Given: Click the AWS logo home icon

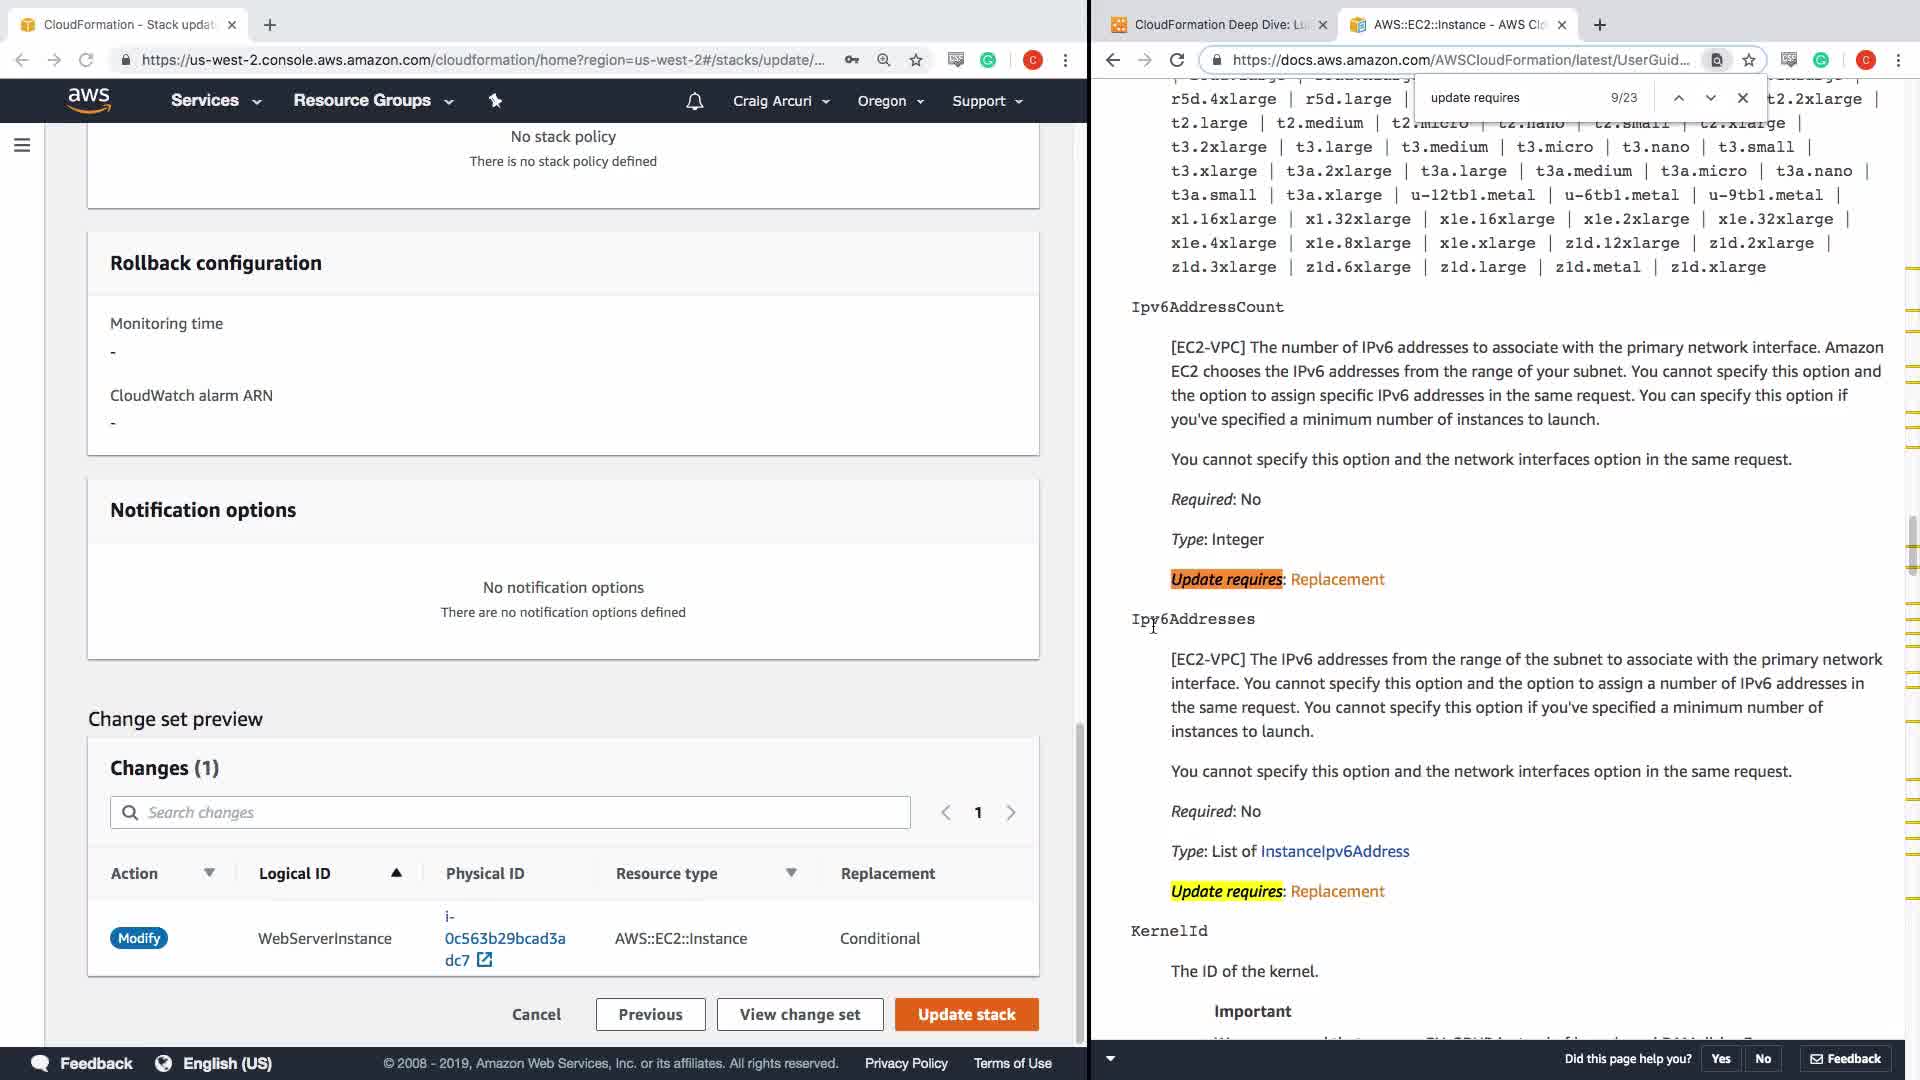Looking at the screenshot, I should pyautogui.click(x=89, y=100).
